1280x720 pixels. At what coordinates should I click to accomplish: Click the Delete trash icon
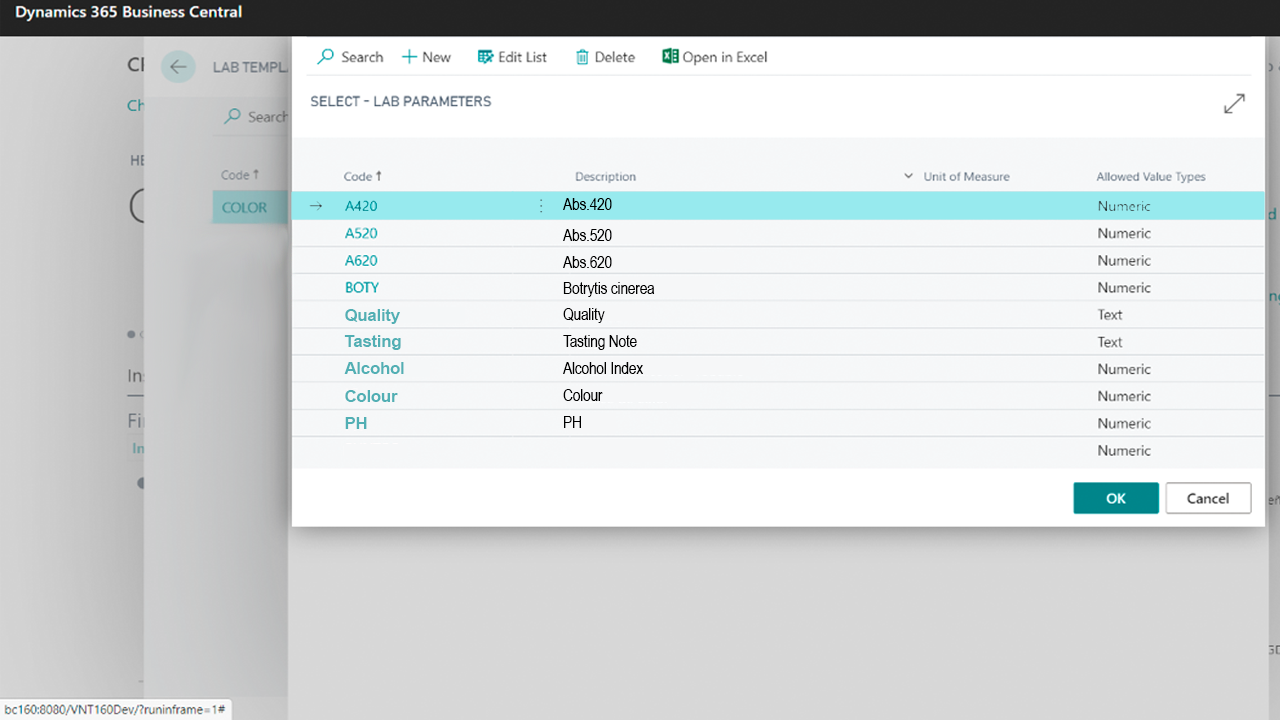click(582, 57)
